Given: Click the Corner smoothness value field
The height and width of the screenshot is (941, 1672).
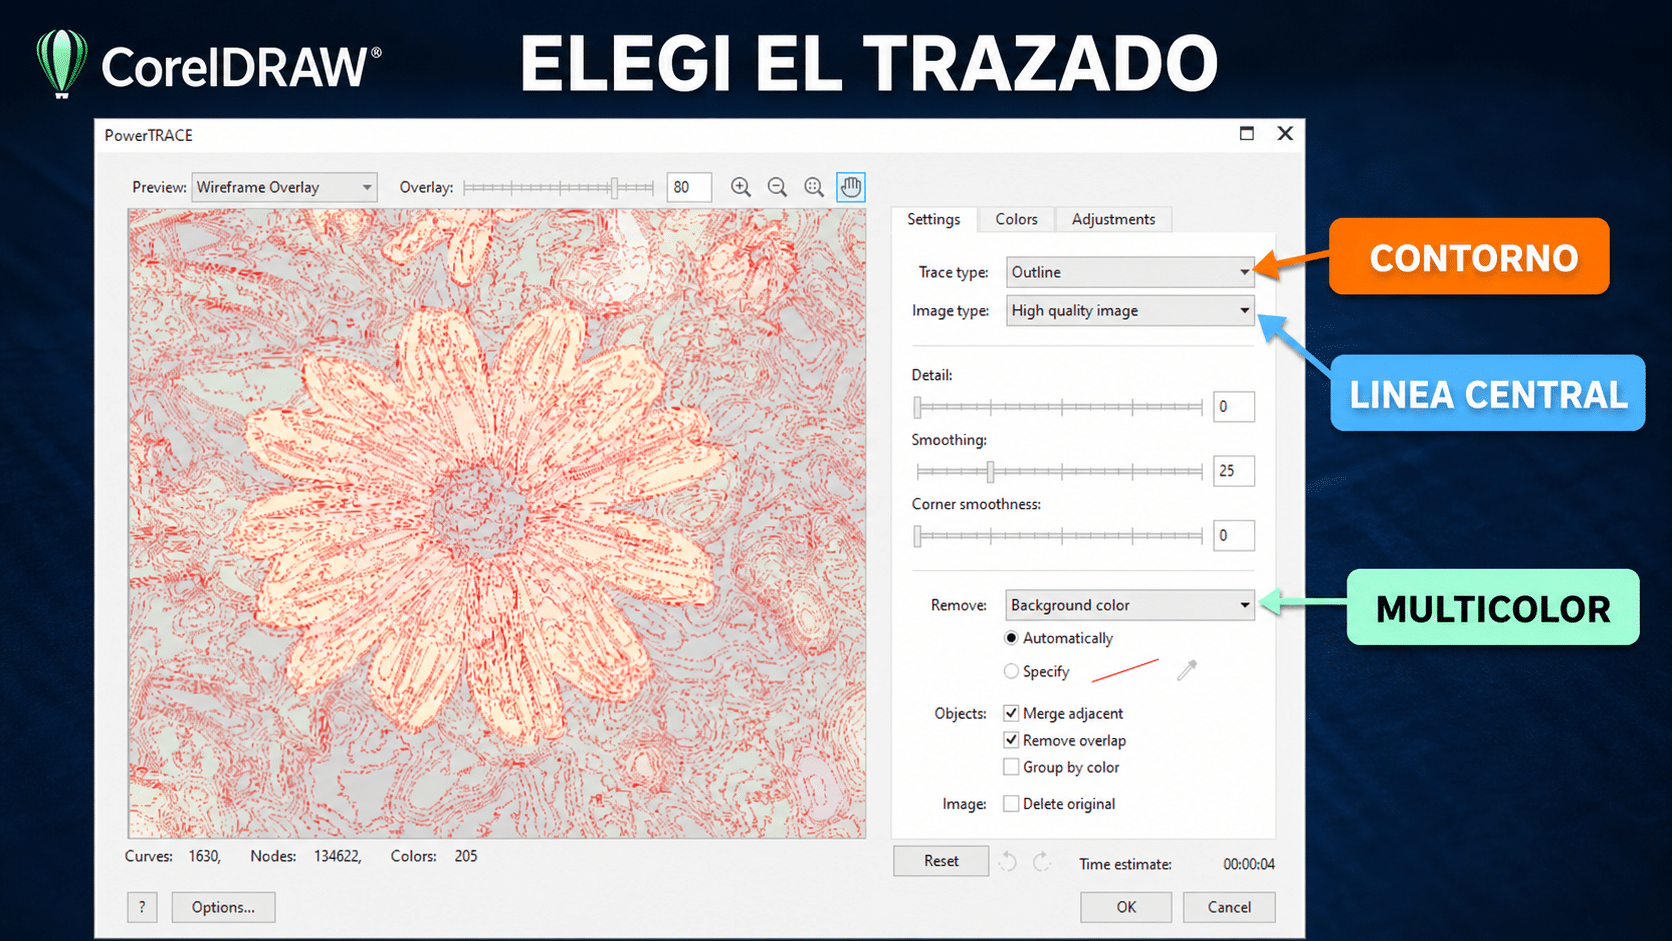Looking at the screenshot, I should click(x=1233, y=535).
